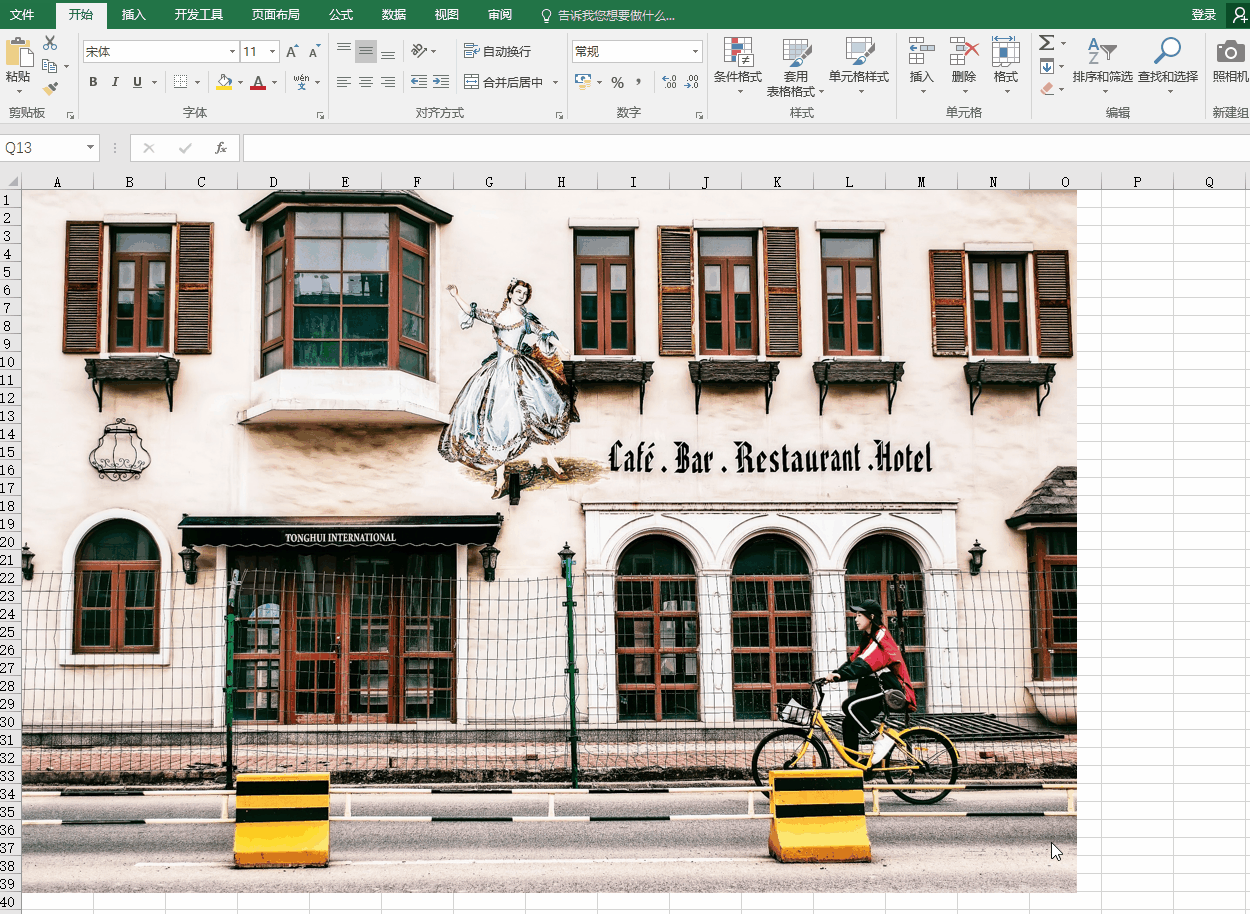Toggle vertical middle alignment
Viewport: 1250px width, 914px height.
click(366, 51)
